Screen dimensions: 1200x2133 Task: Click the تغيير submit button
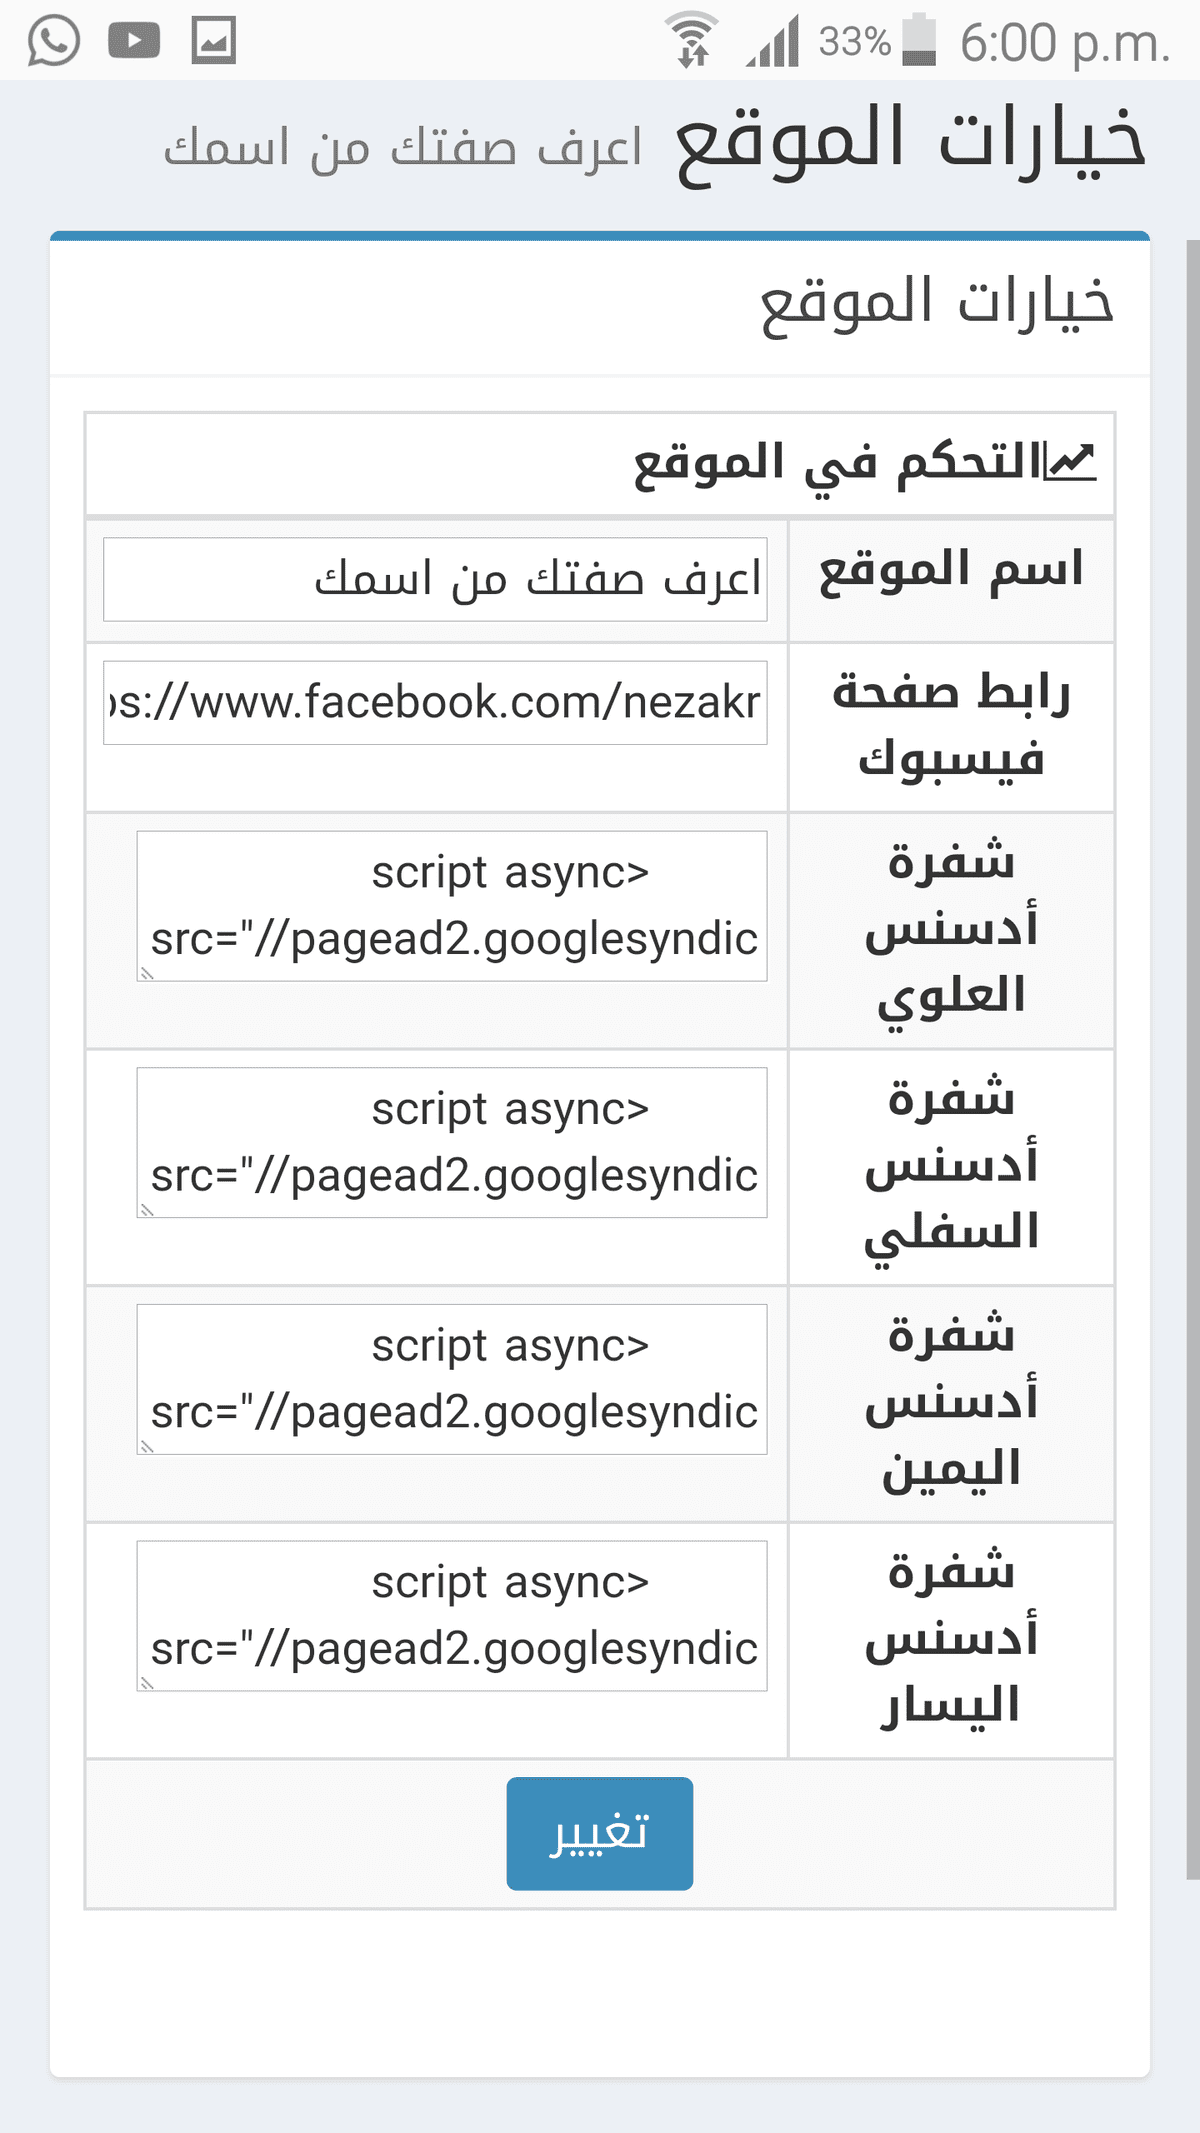tap(599, 1833)
